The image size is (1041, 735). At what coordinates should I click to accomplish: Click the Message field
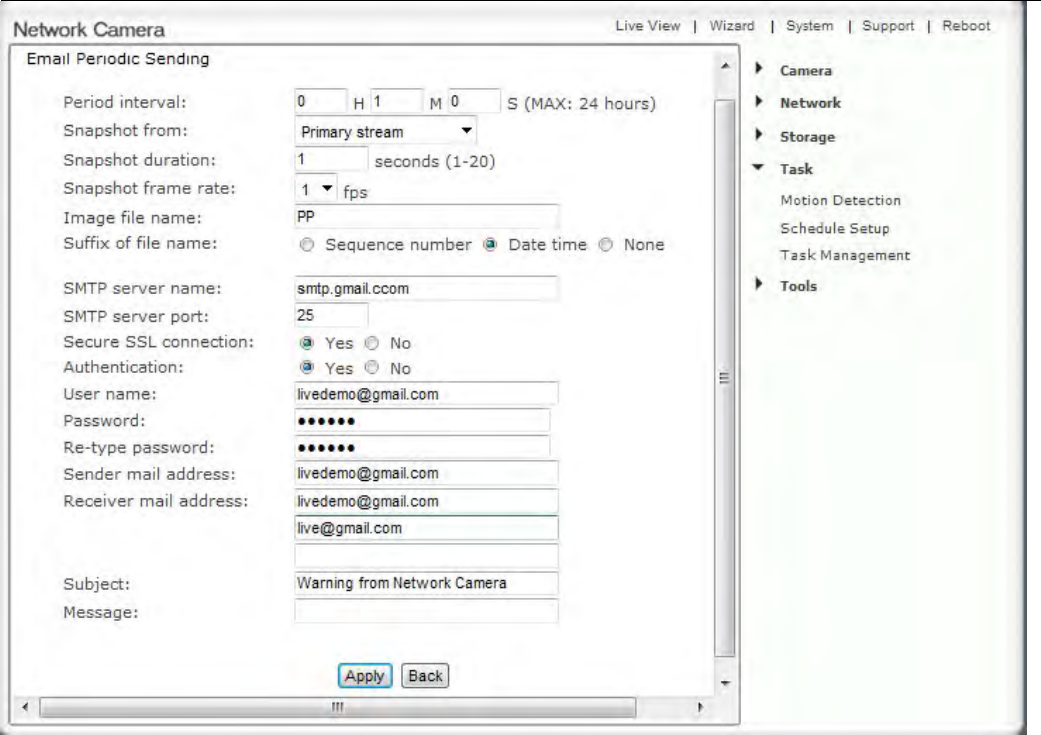[x=426, y=611]
